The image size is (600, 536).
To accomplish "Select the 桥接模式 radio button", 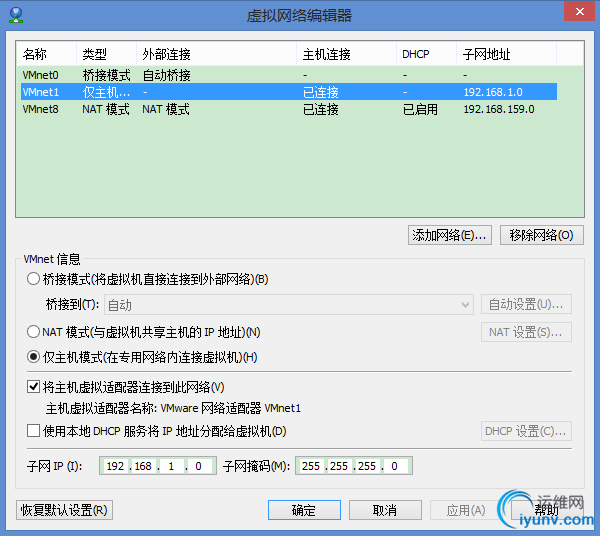I will (33, 279).
